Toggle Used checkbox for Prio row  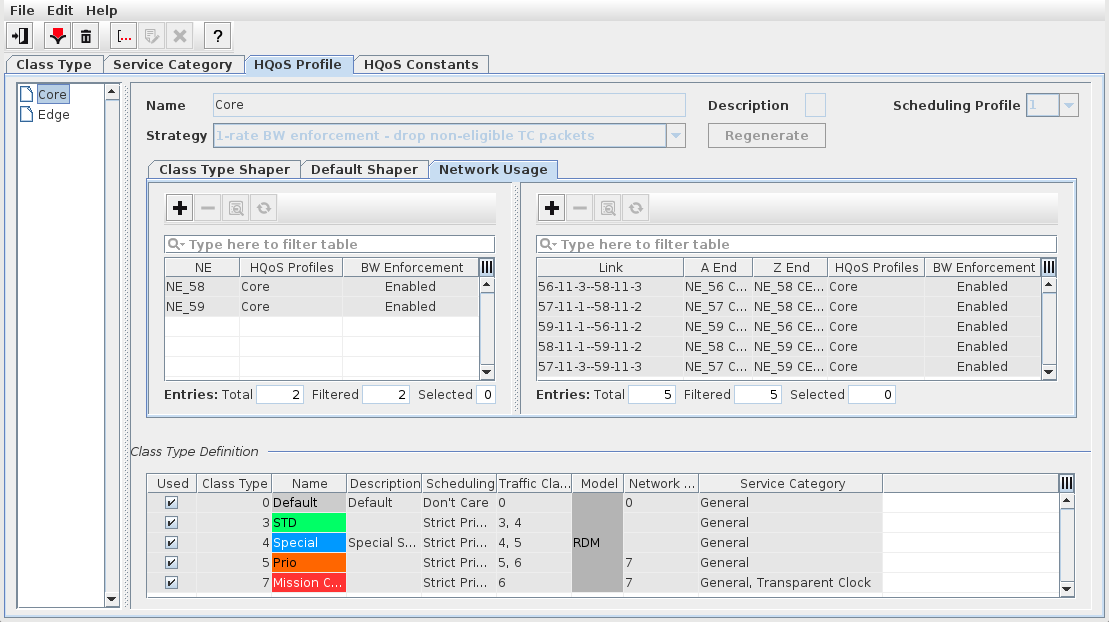click(171, 563)
